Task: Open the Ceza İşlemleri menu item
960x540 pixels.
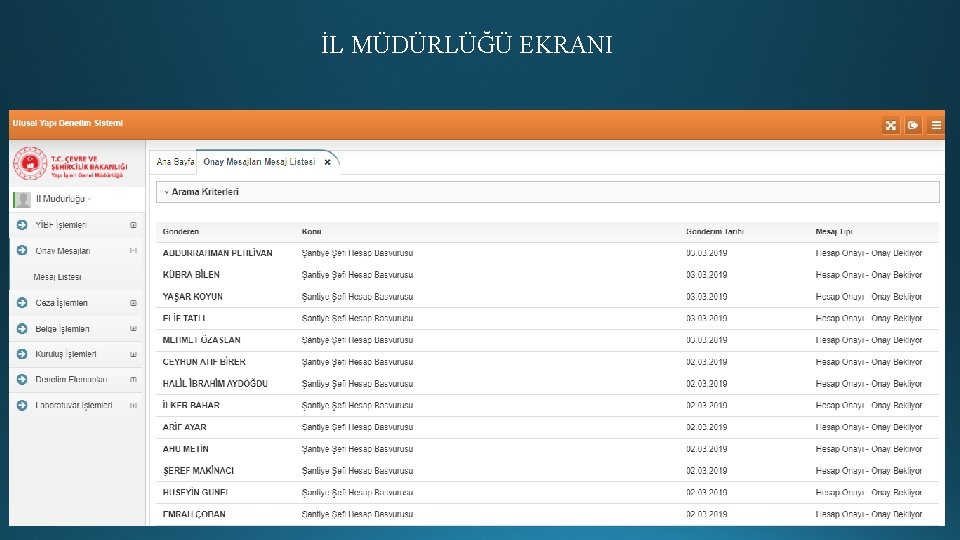Action: pyautogui.click(x=61, y=303)
